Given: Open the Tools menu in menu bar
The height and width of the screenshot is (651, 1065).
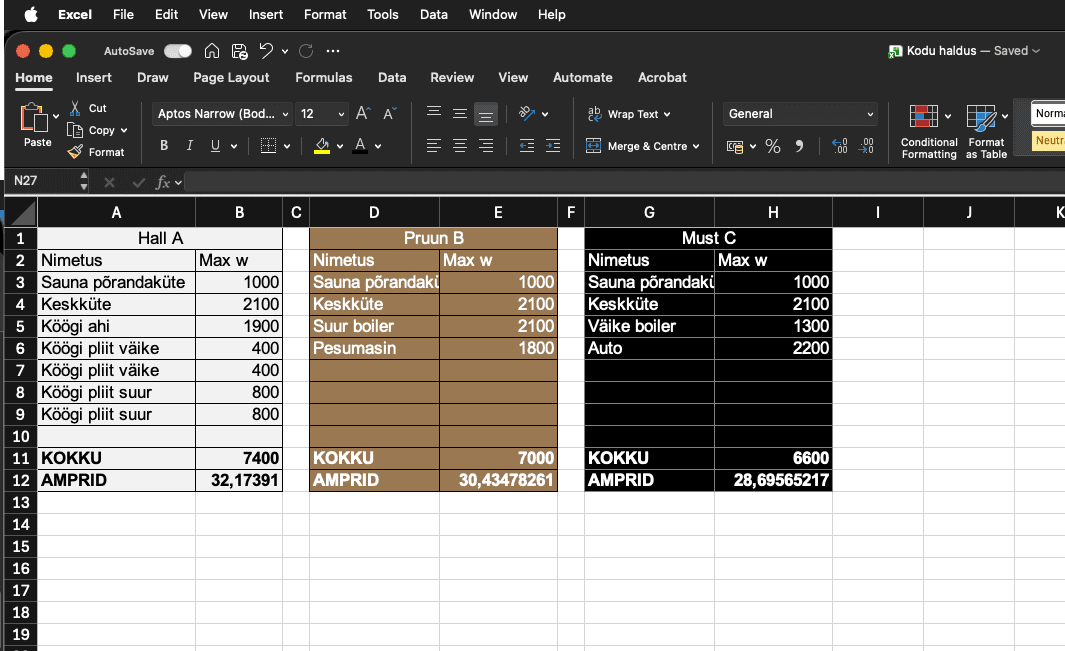Looking at the screenshot, I should click(x=383, y=14).
